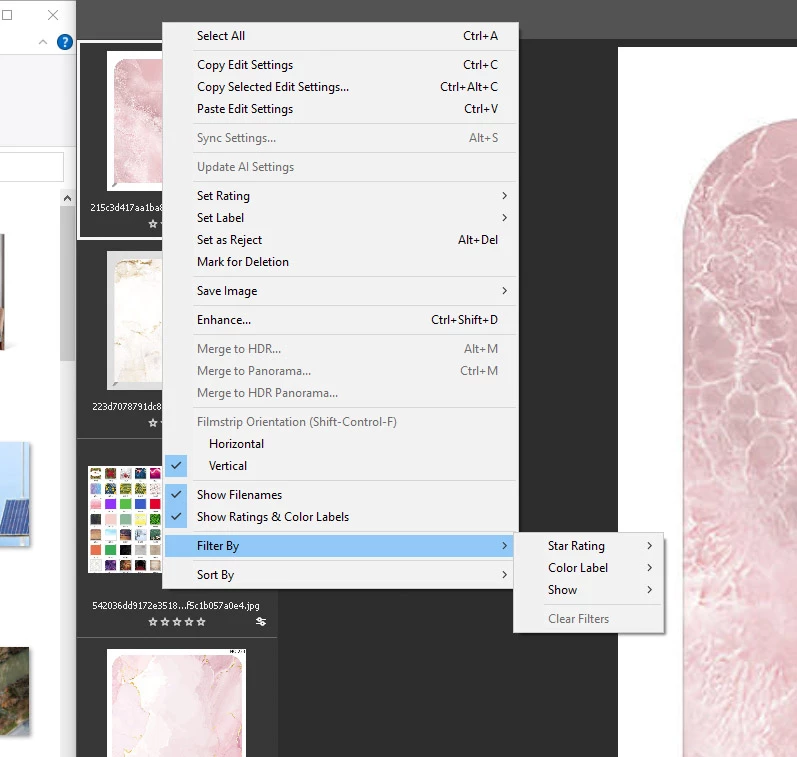Expand the Set Rating submenu

click(341, 196)
